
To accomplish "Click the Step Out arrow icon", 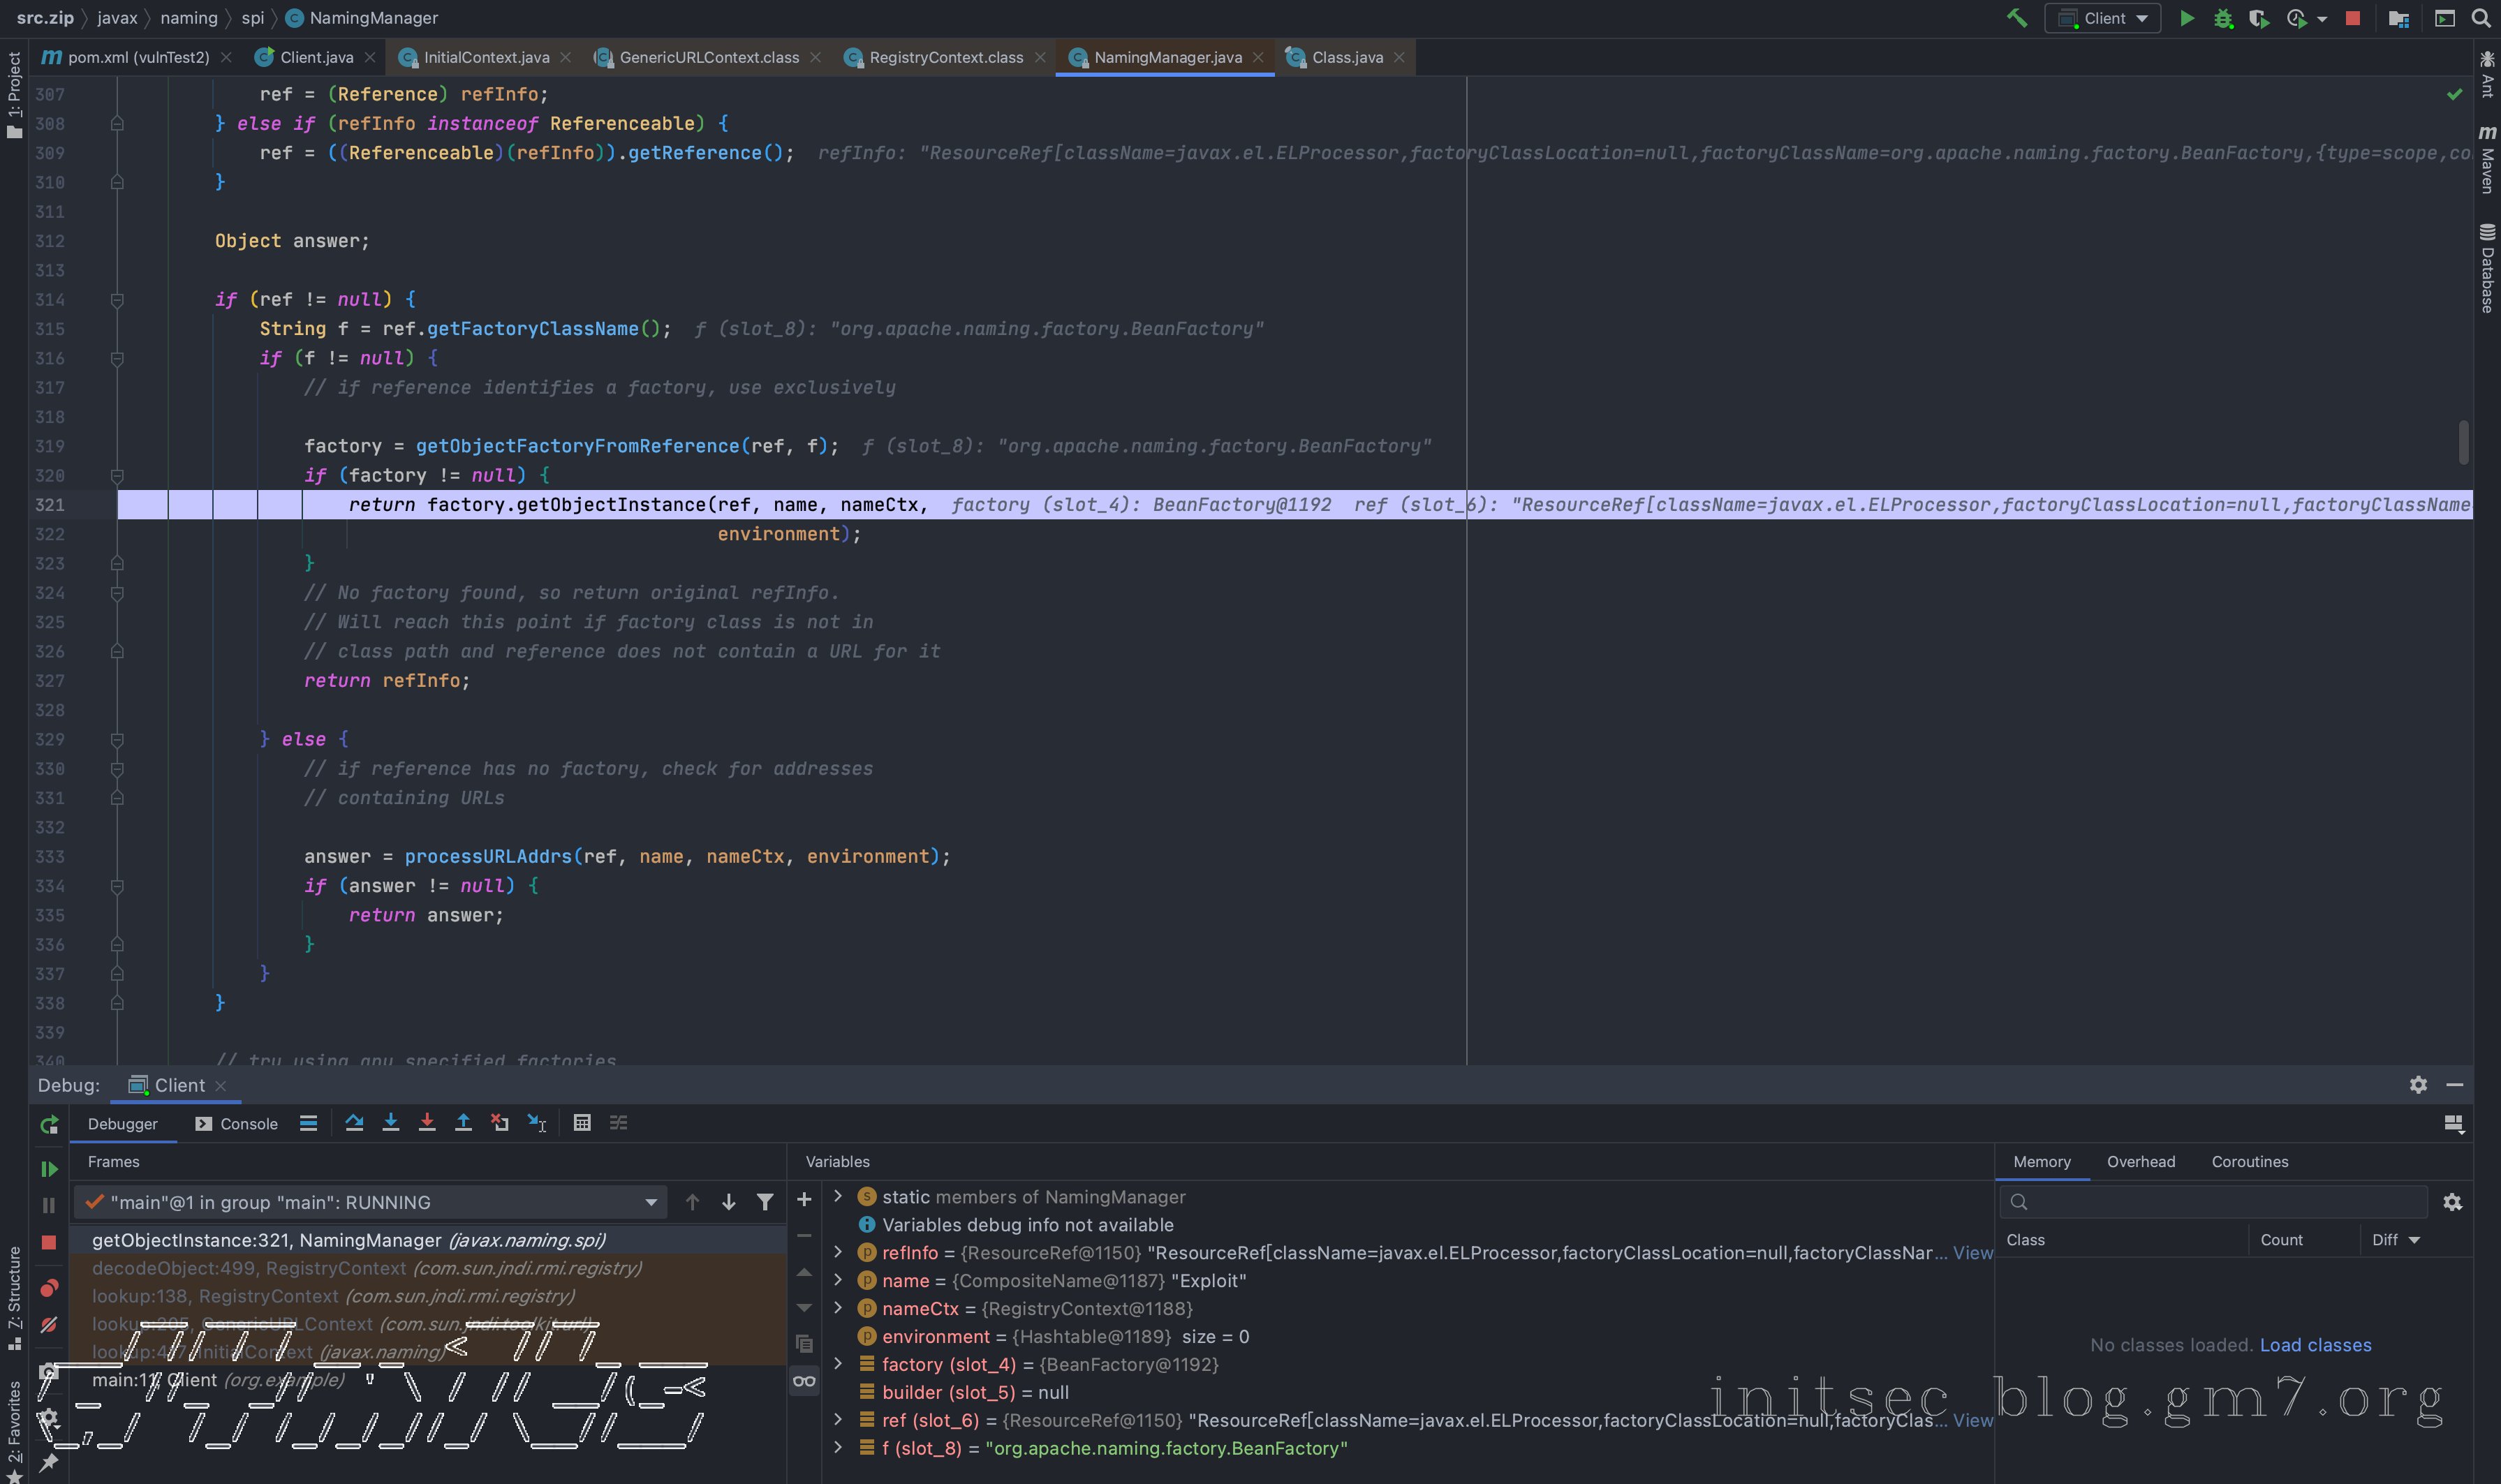I will pyautogui.click(x=463, y=1123).
